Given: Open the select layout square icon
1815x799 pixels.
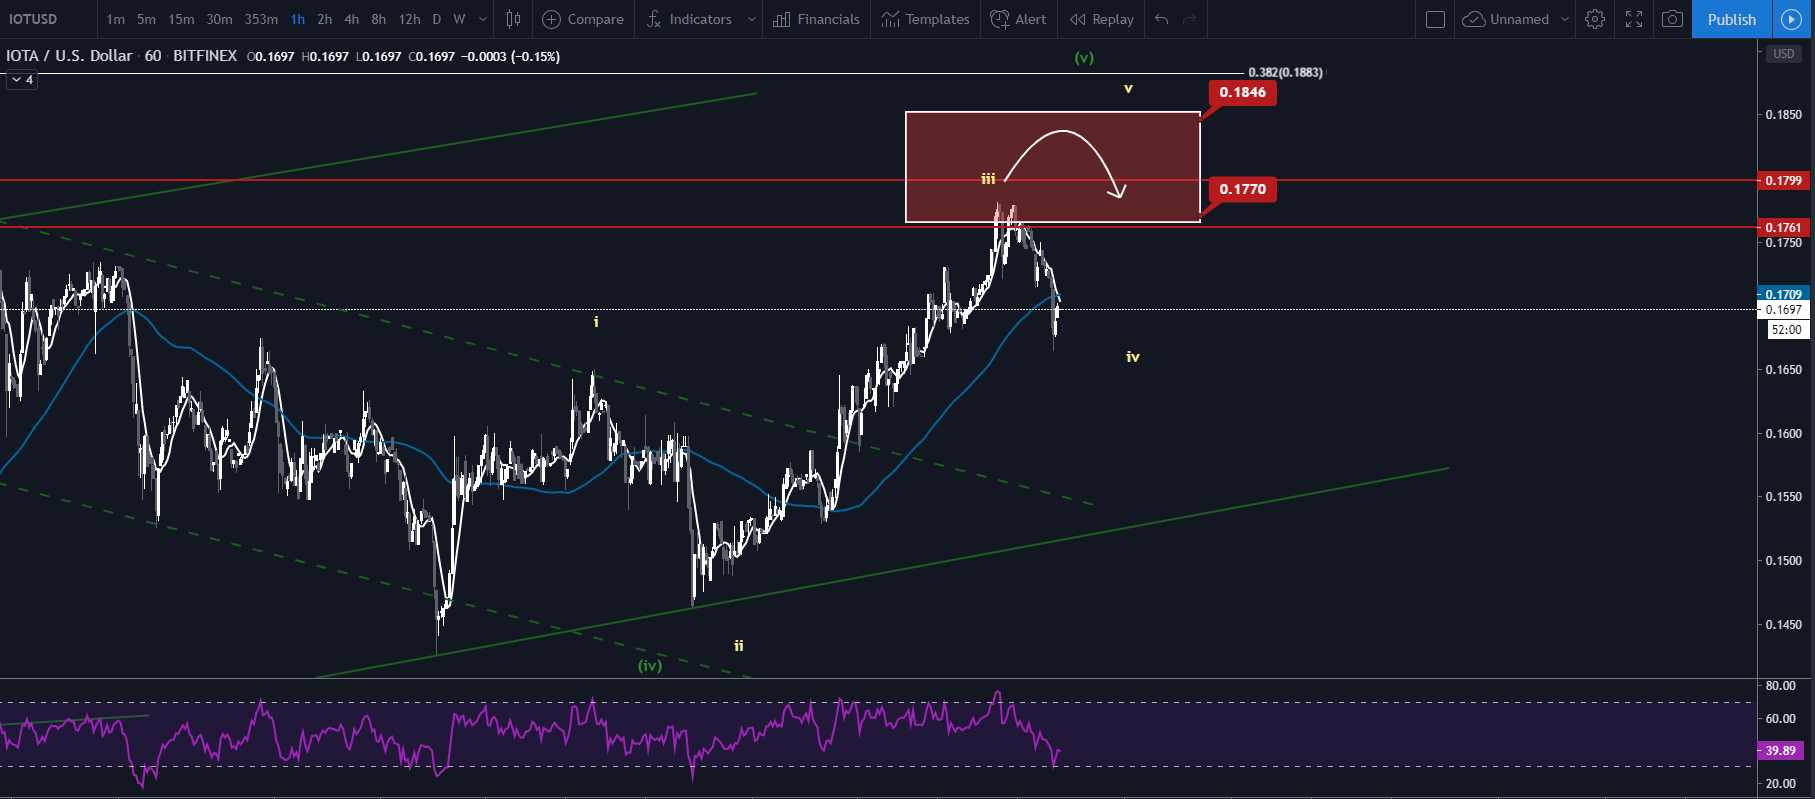Looking at the screenshot, I should point(1435,19).
